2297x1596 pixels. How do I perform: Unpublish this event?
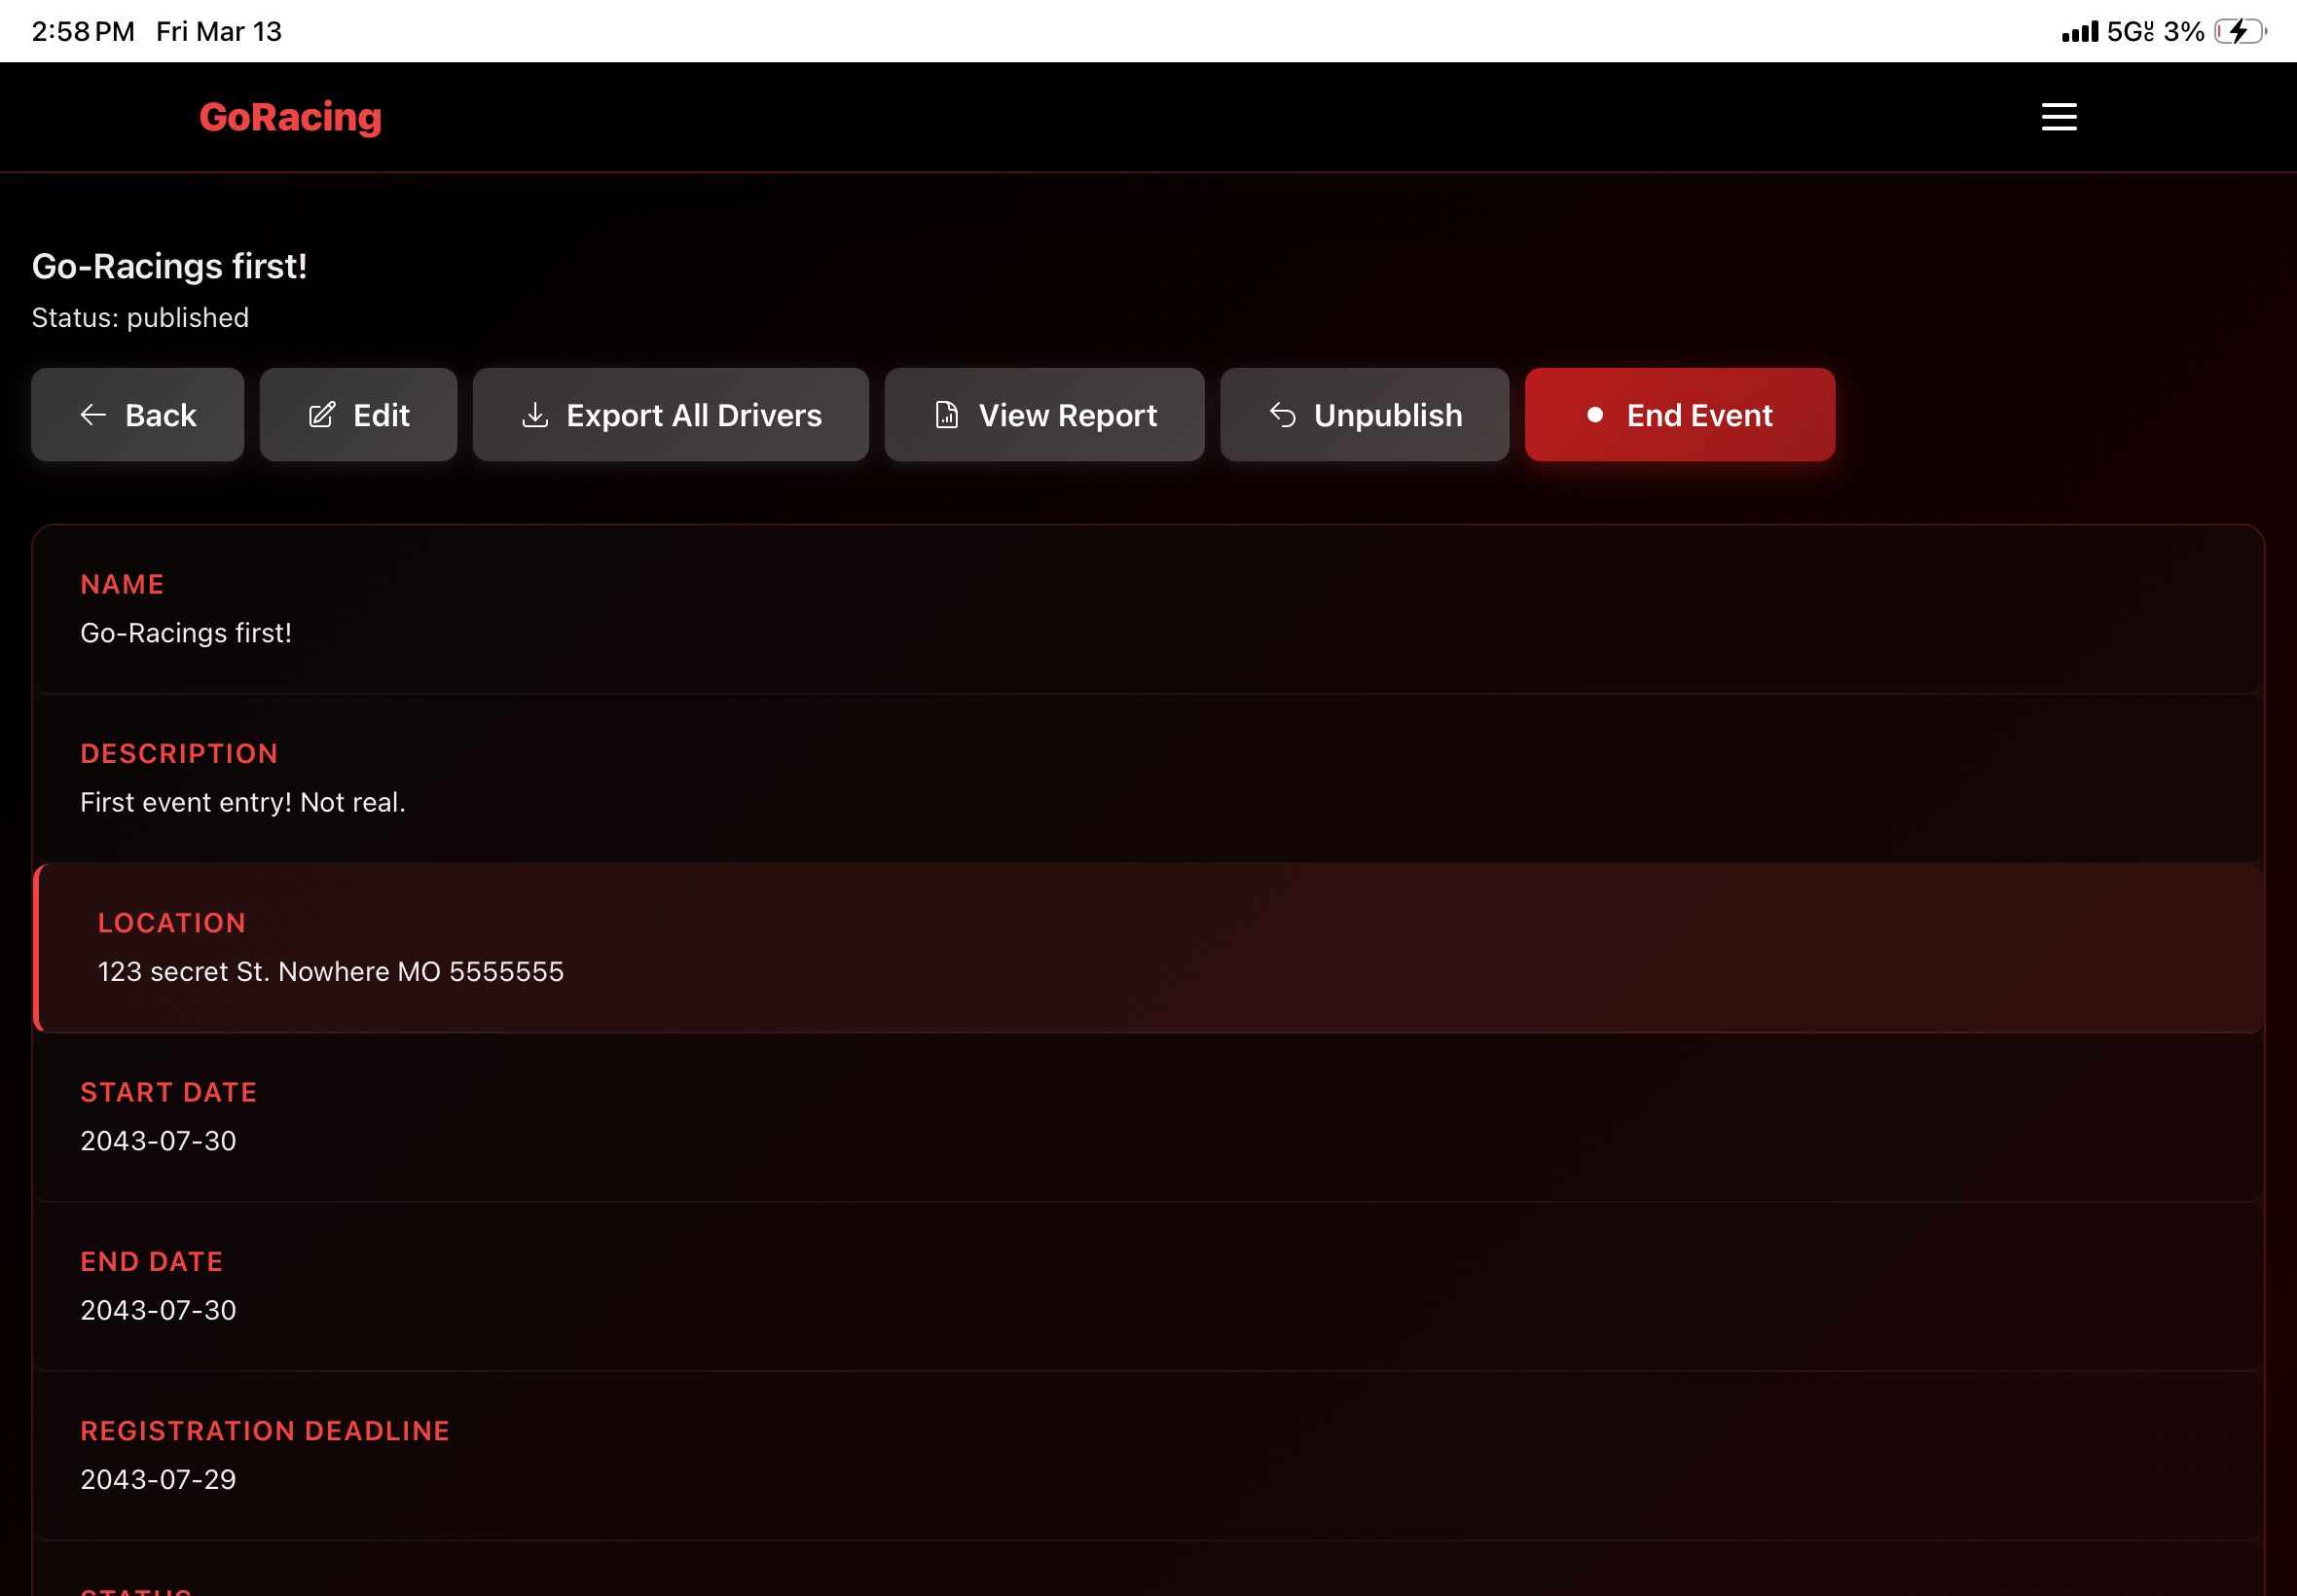pos(1364,415)
